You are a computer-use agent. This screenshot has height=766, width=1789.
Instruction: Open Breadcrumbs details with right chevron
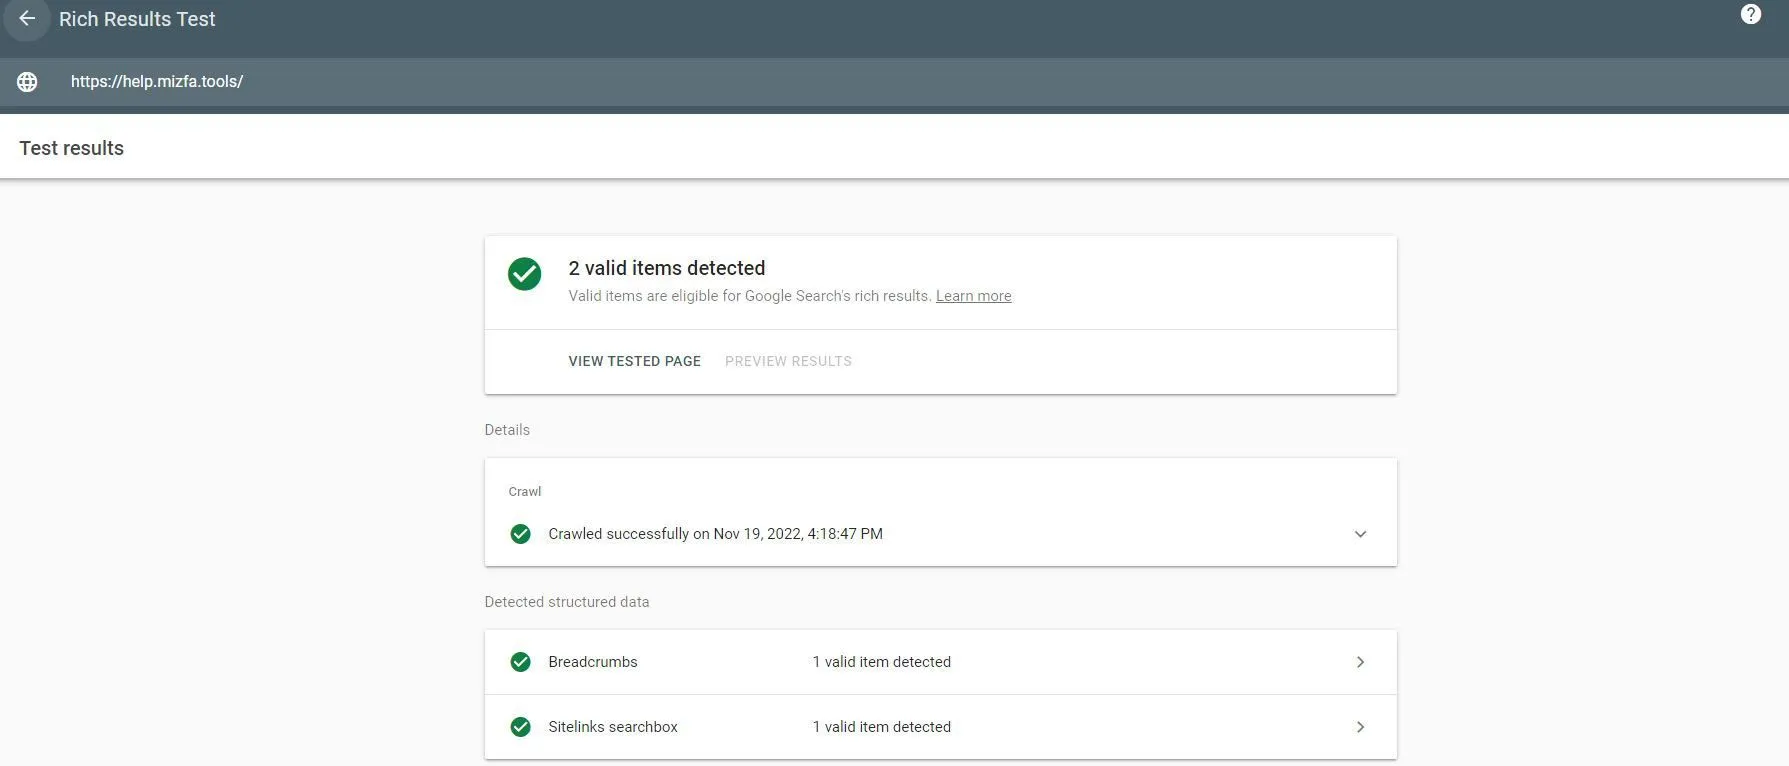coord(1360,662)
